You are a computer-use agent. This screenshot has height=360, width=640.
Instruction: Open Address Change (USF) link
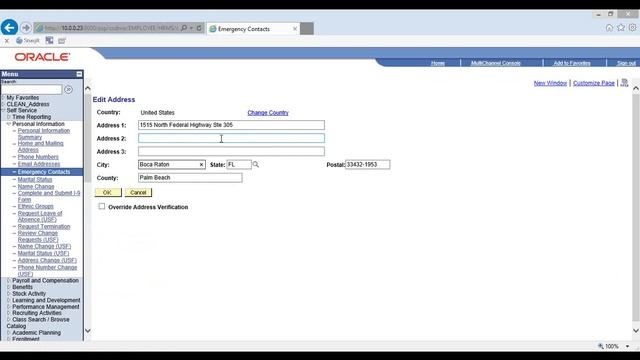coord(47,260)
